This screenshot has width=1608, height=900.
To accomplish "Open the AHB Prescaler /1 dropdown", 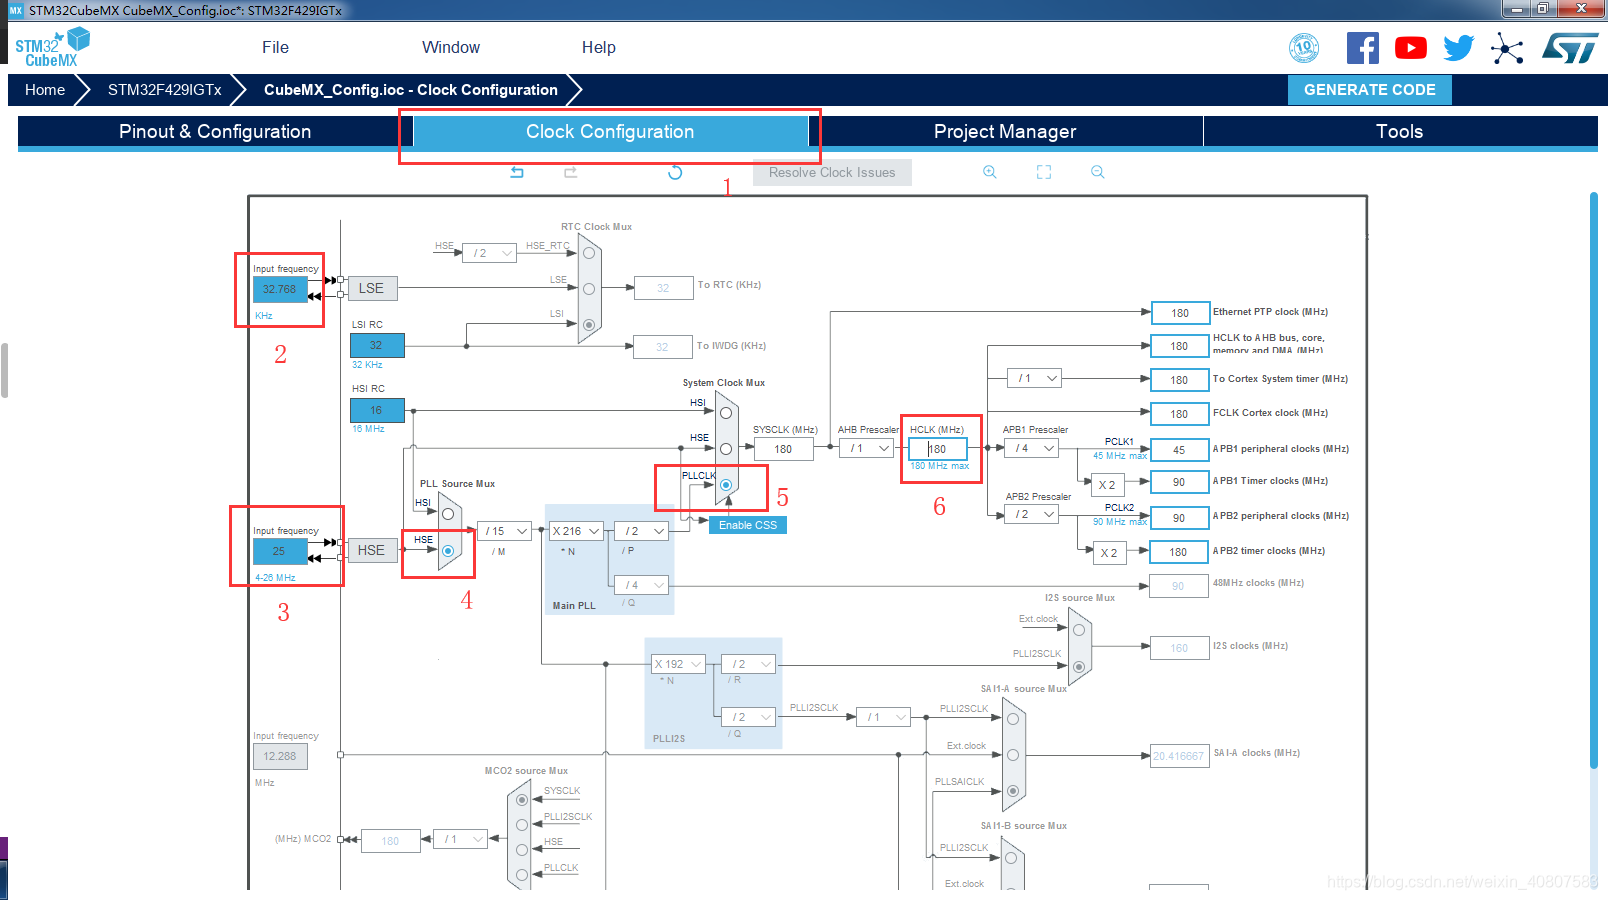I will (866, 448).
